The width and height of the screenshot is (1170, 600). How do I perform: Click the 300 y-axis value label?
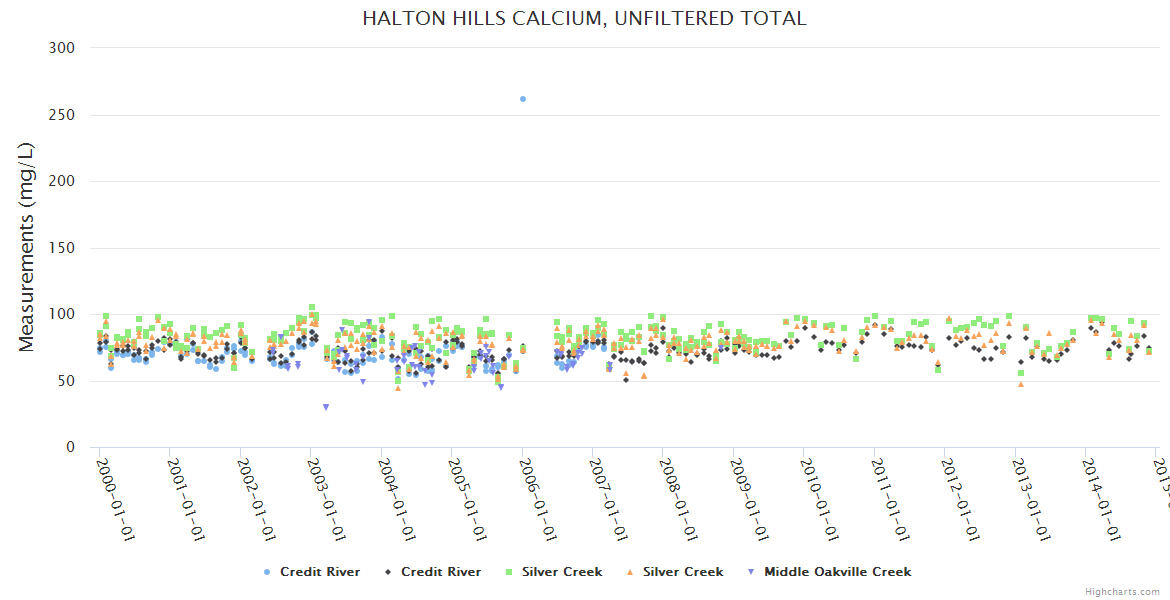pos(62,48)
